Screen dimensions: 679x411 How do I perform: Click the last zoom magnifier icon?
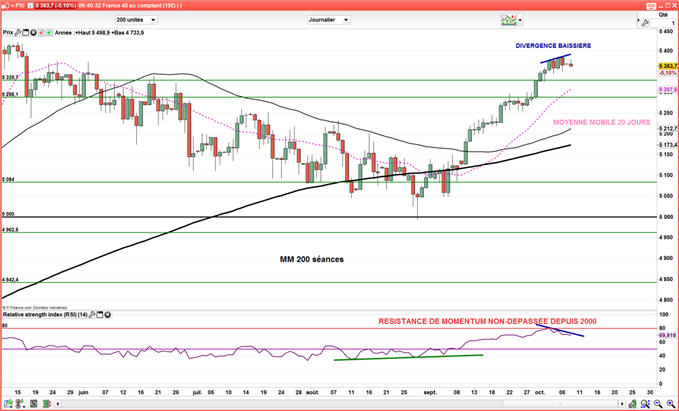coord(670,404)
